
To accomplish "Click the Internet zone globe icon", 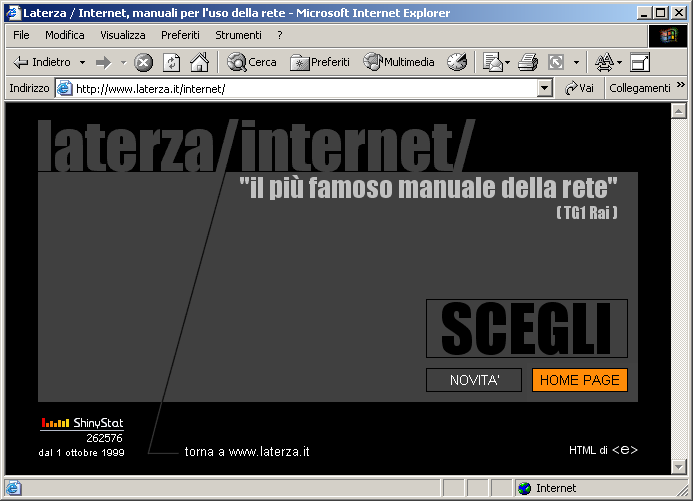I will [525, 488].
